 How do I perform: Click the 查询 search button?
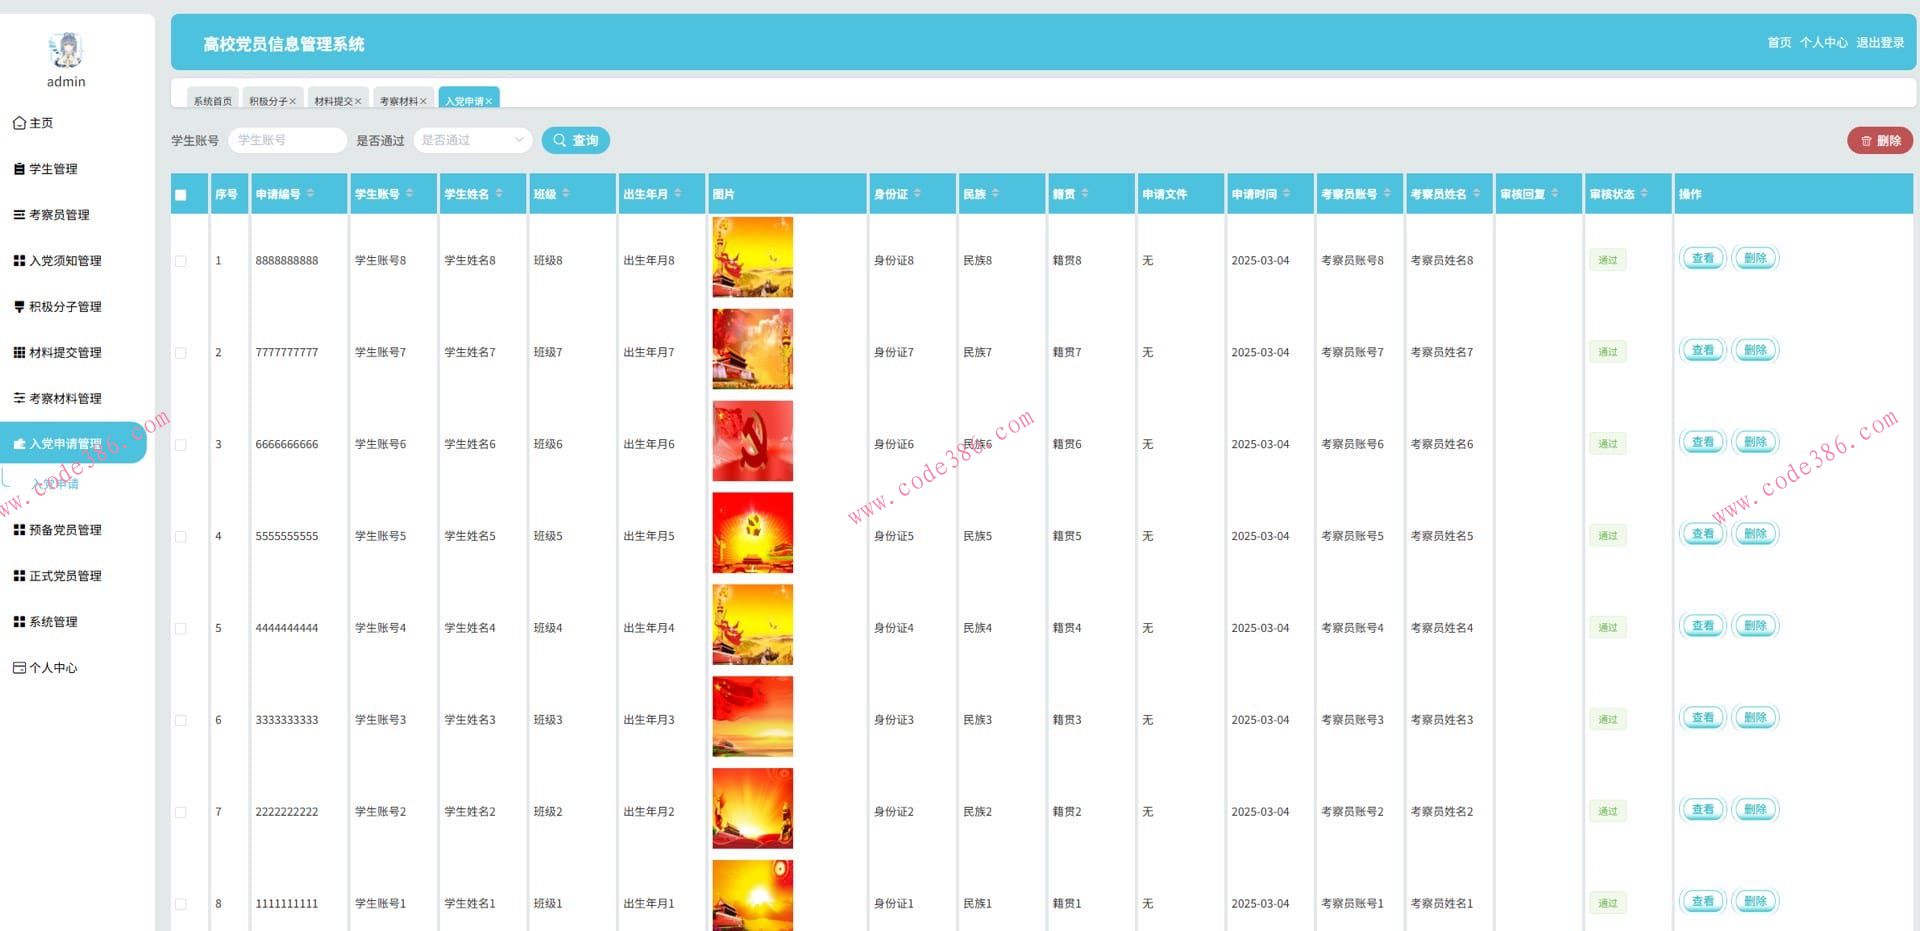click(575, 141)
